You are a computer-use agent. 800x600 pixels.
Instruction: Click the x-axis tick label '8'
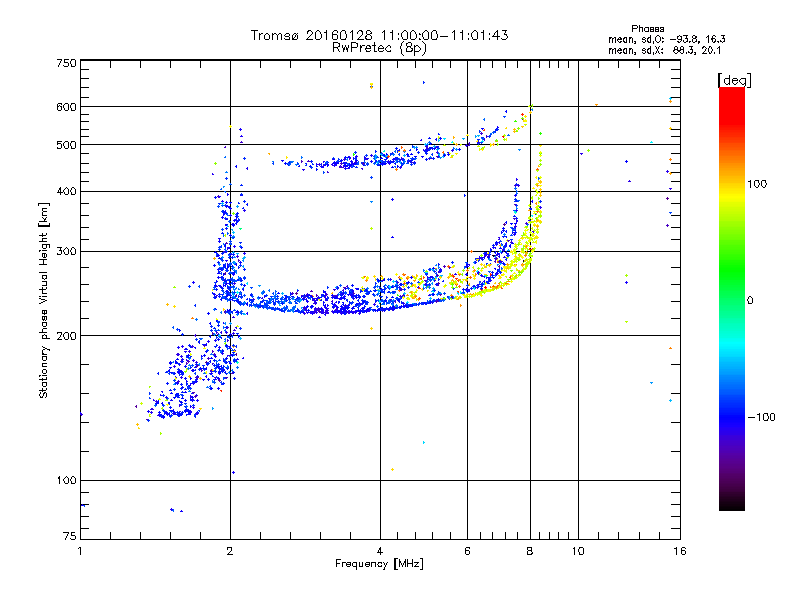(x=530, y=551)
